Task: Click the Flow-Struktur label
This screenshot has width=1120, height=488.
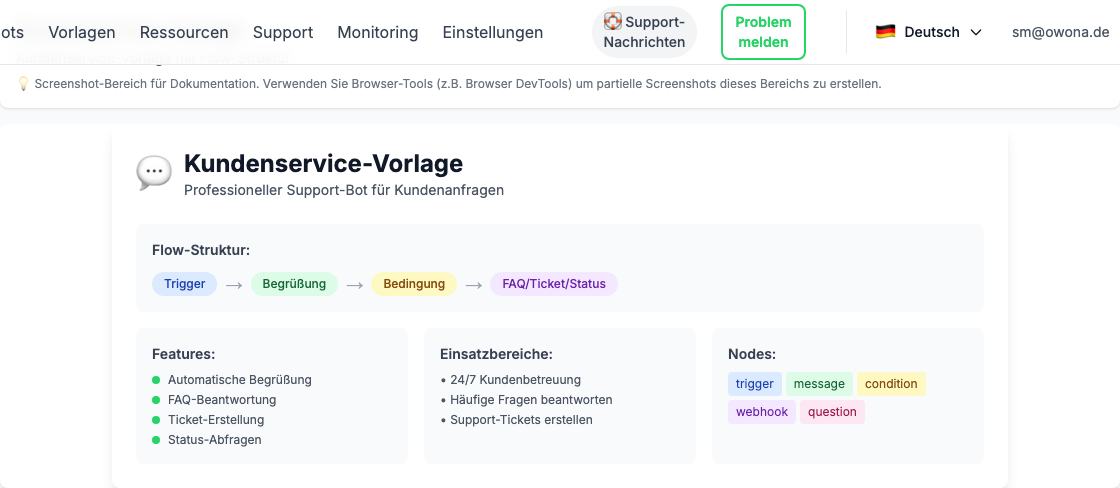Action: coord(201,249)
